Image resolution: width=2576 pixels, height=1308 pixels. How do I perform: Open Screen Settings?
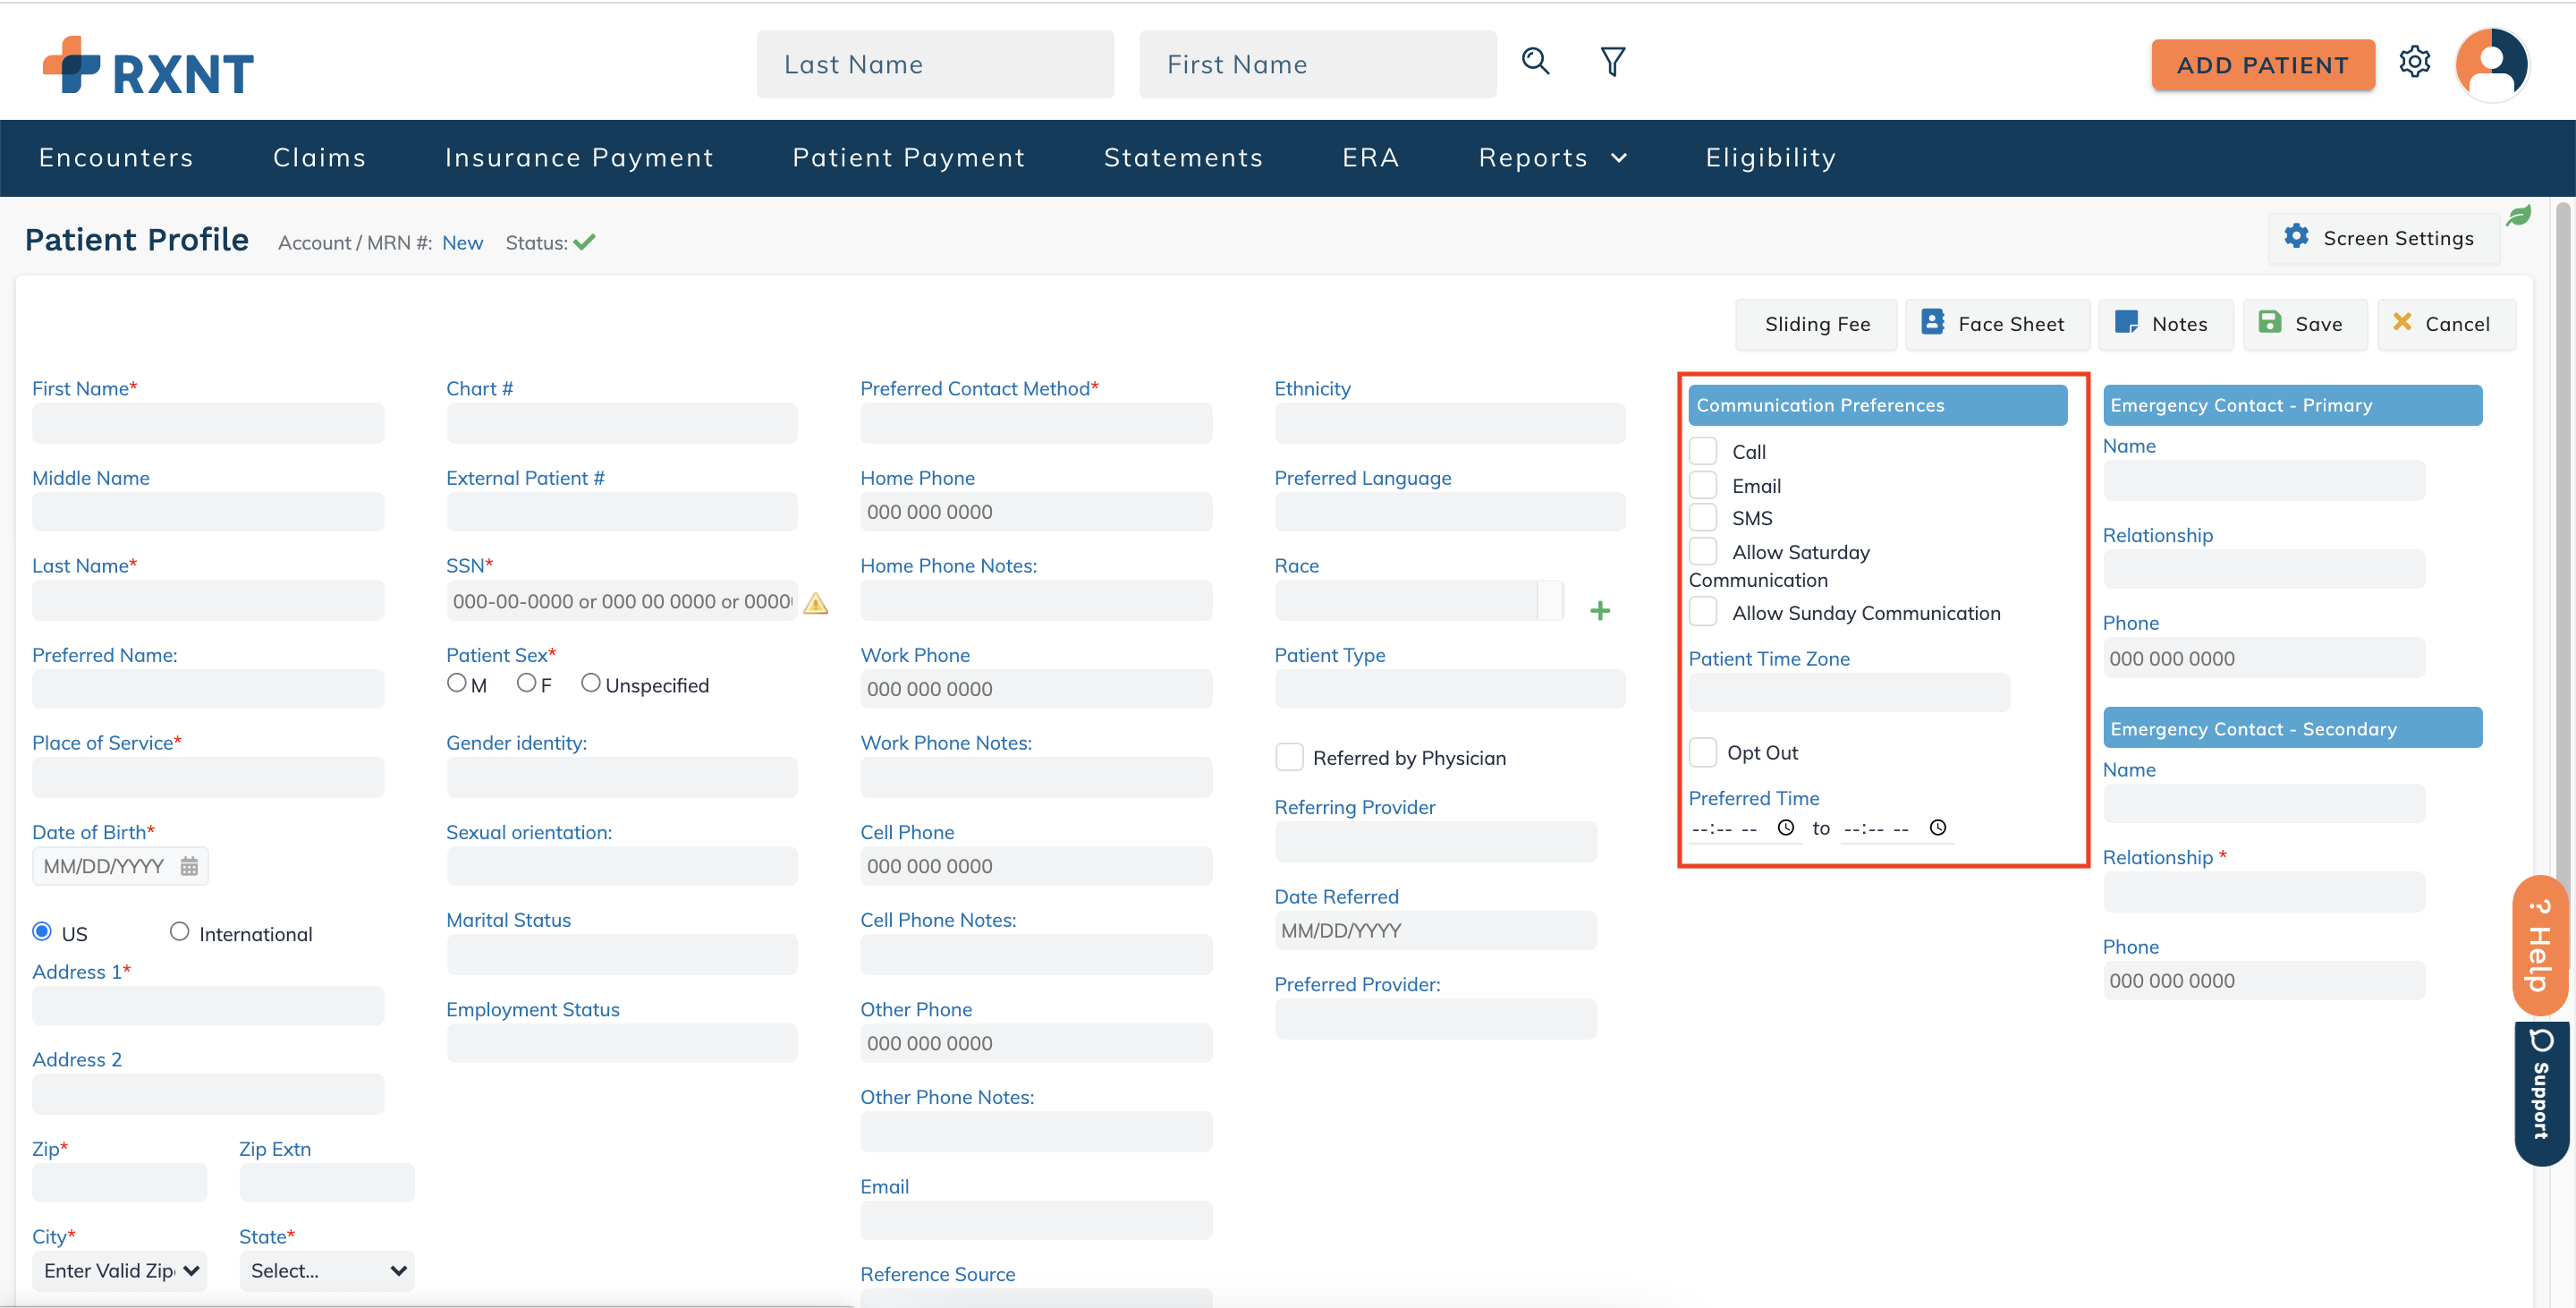2383,238
